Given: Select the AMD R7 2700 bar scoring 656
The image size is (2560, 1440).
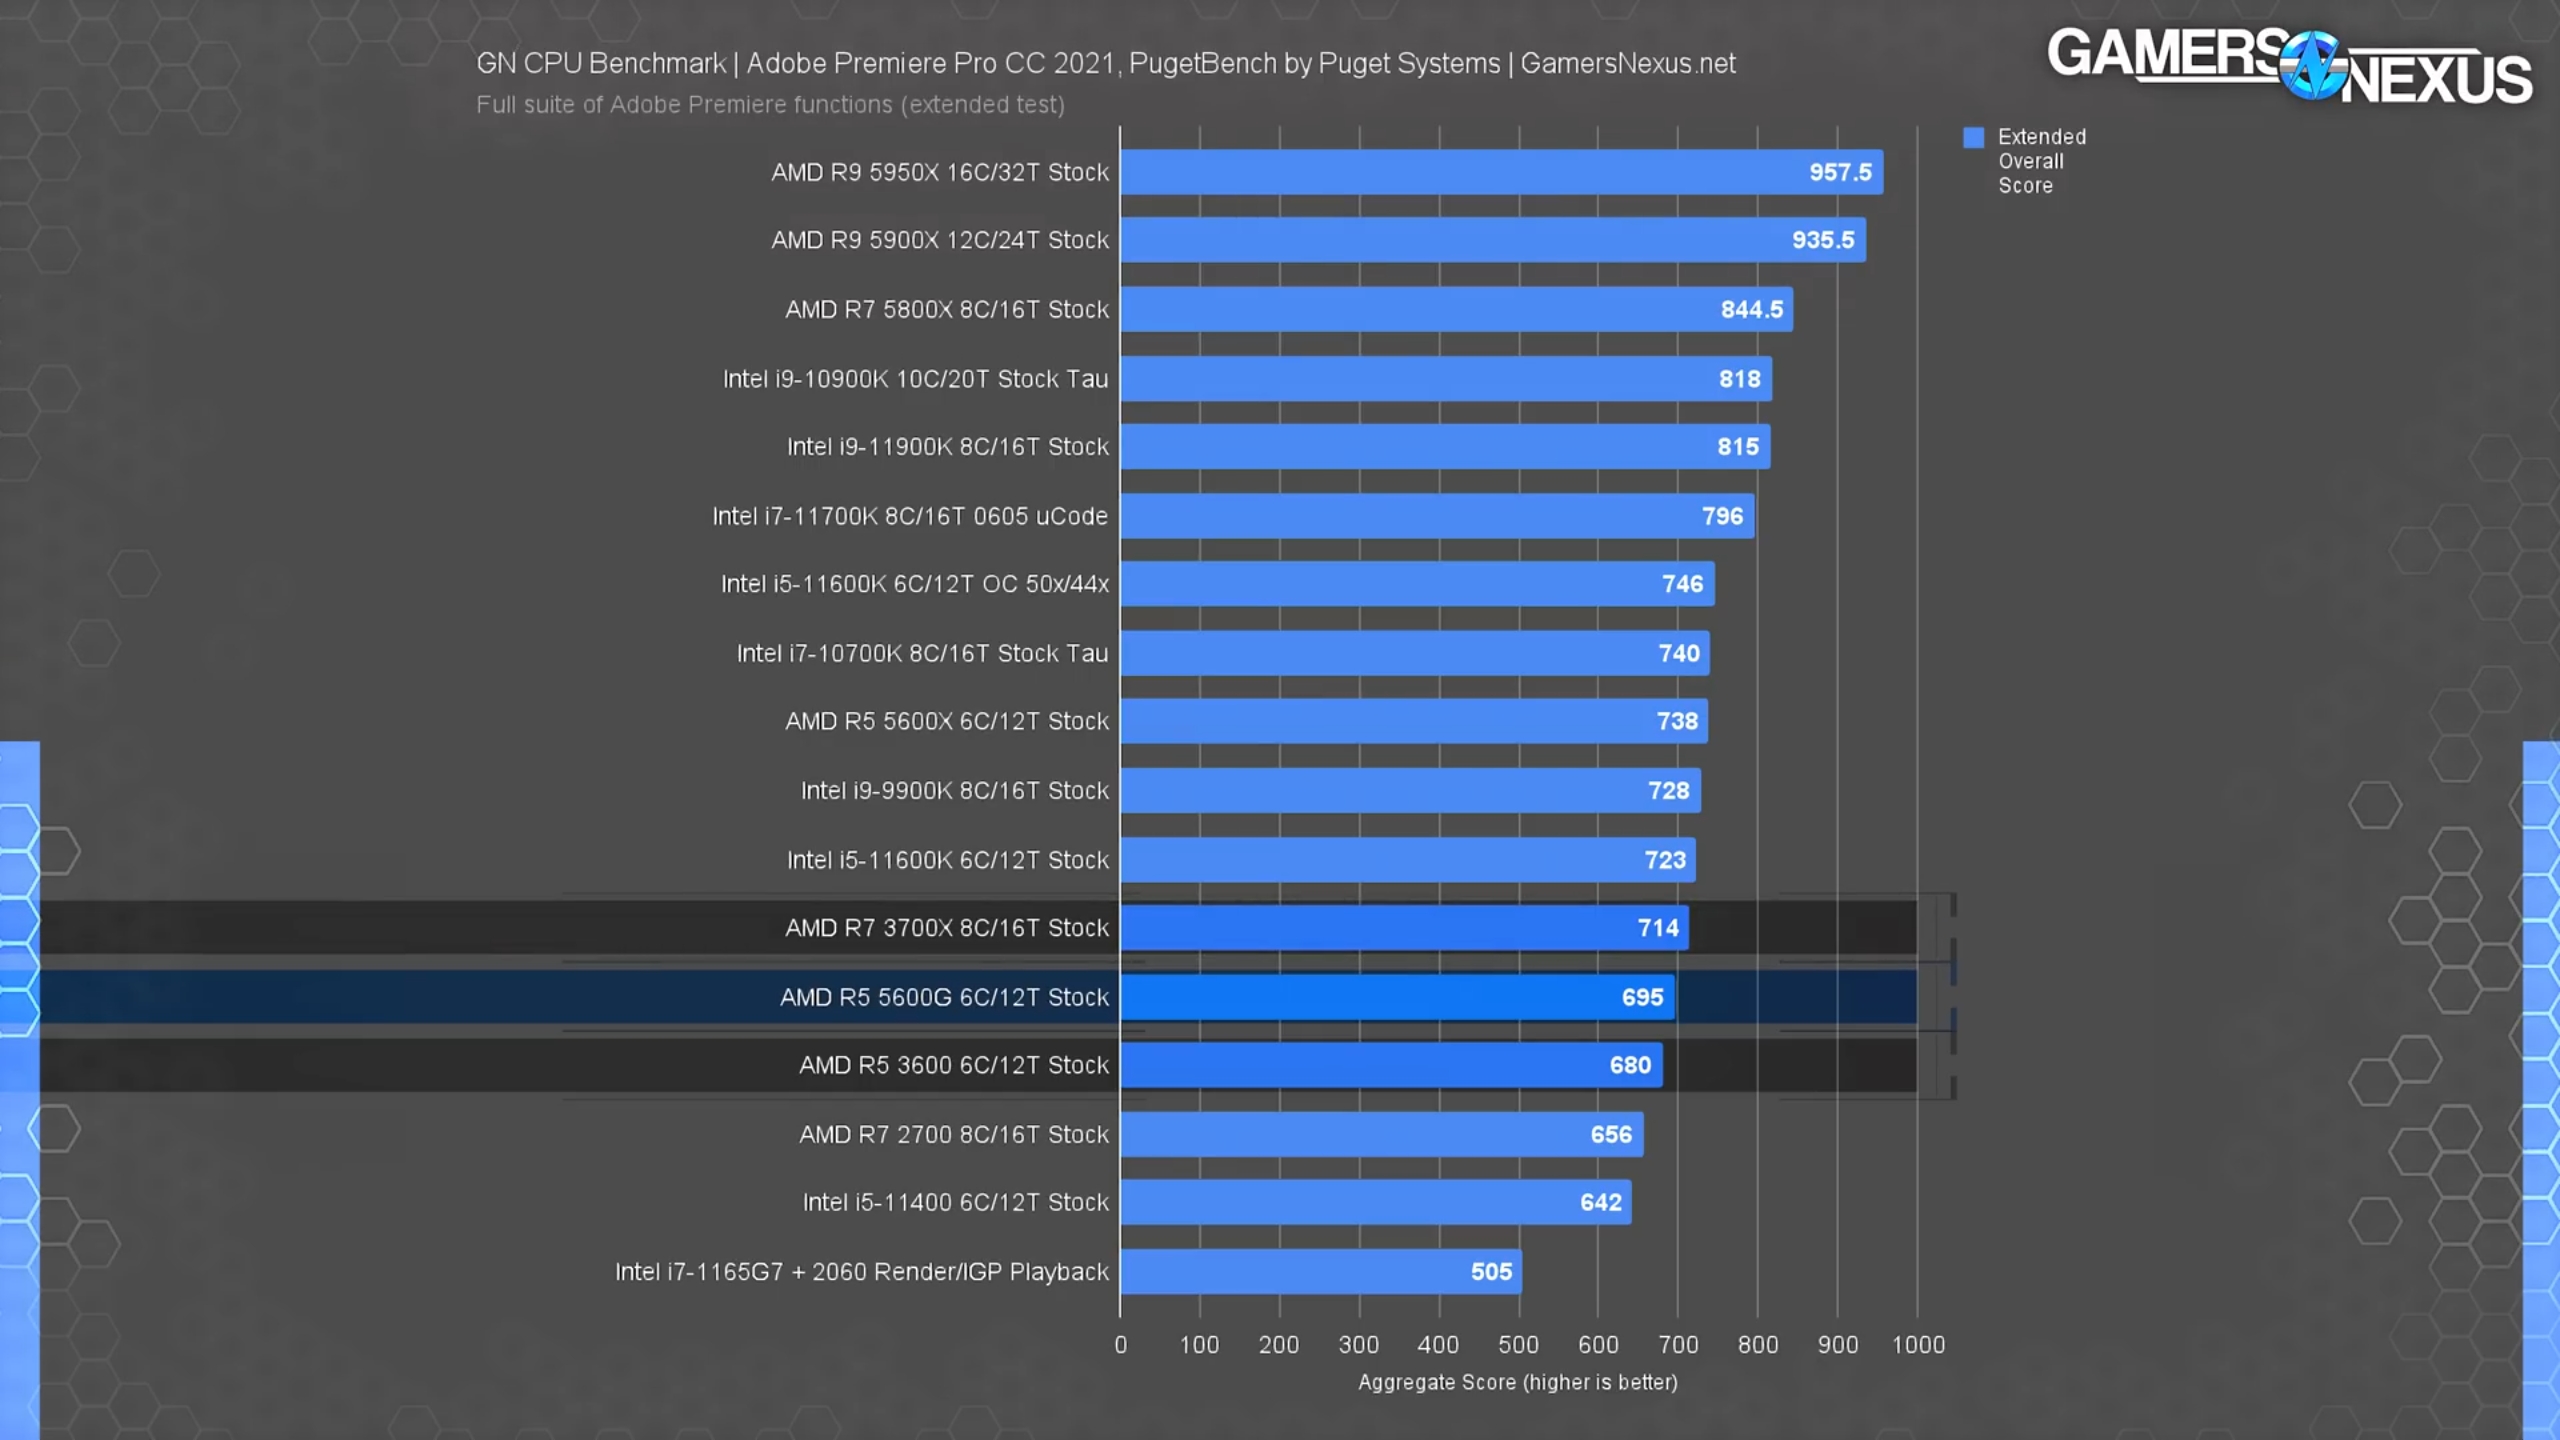Looking at the screenshot, I should (x=1380, y=1134).
